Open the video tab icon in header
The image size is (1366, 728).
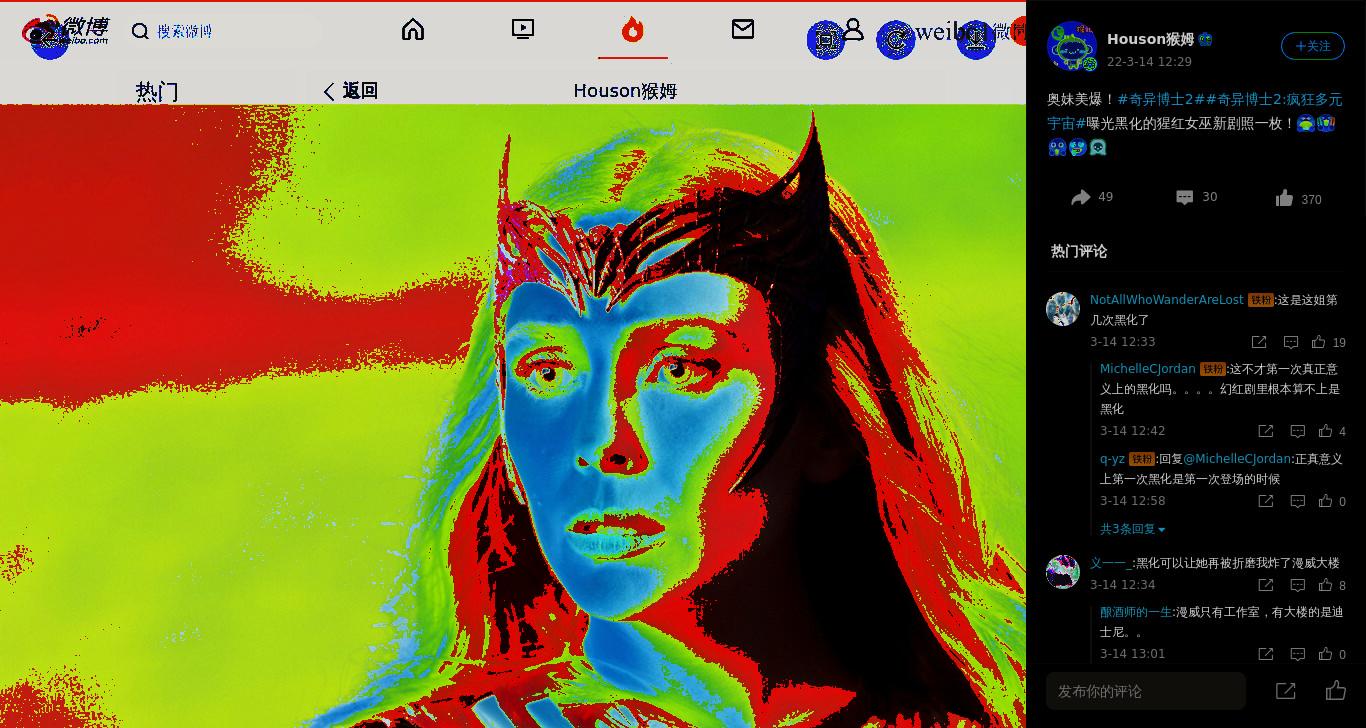(x=523, y=30)
